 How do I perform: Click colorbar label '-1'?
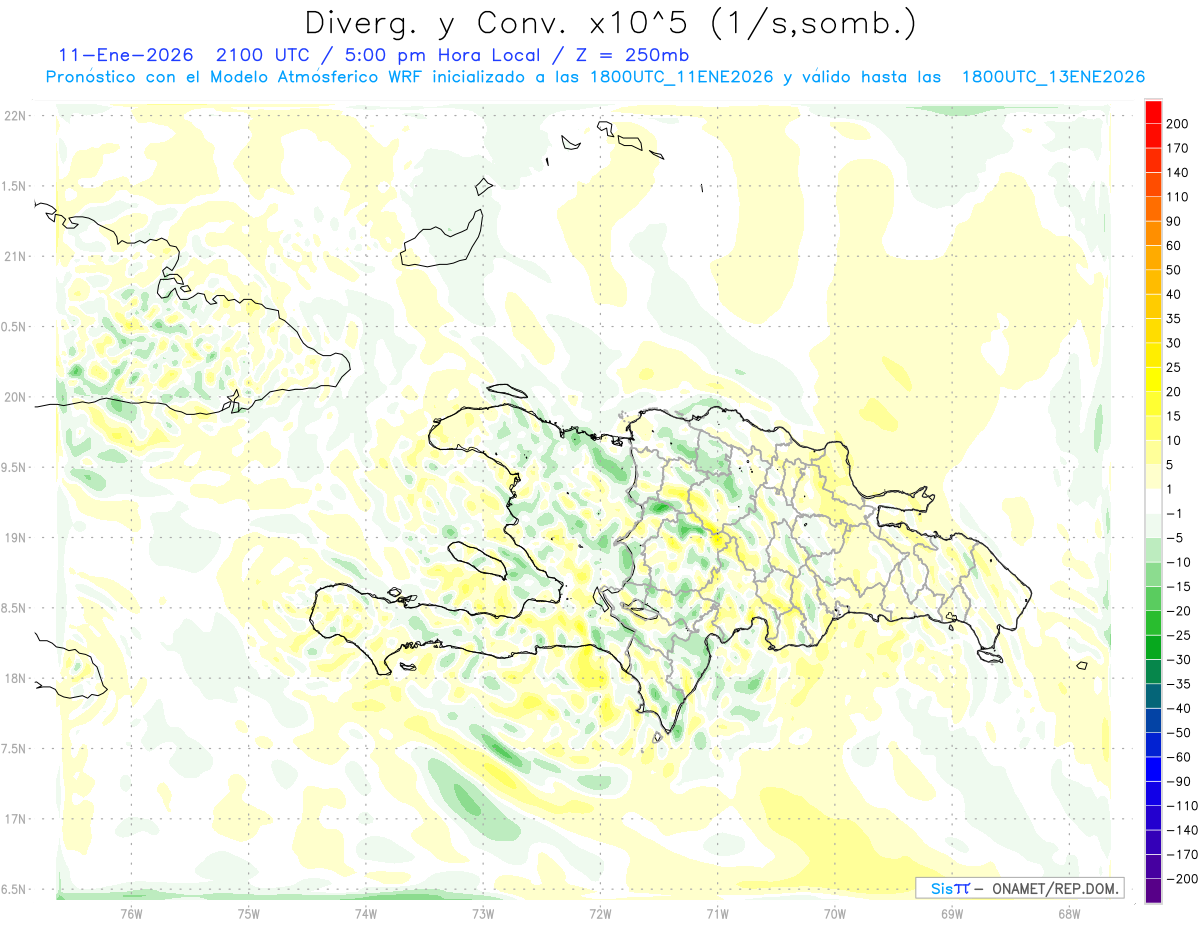click(x=1175, y=513)
